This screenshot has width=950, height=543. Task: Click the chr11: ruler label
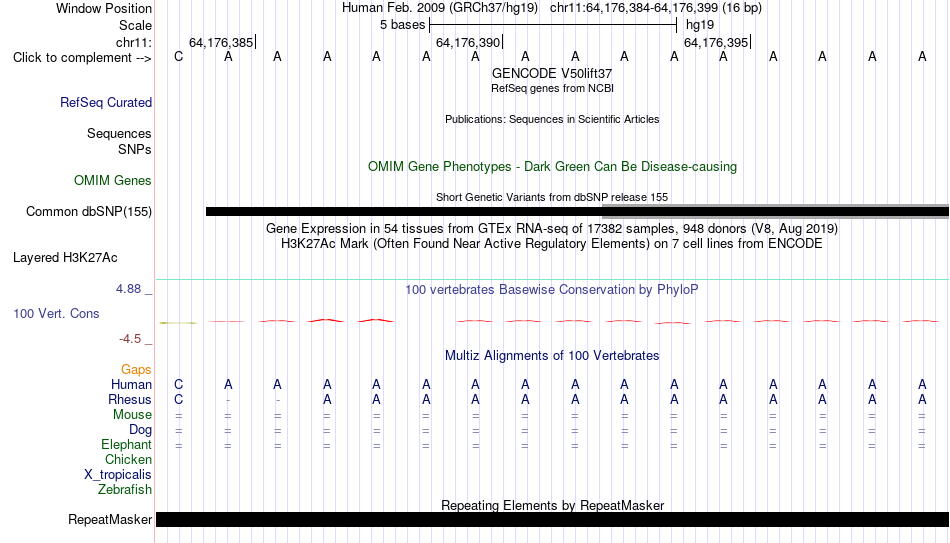tap(134, 42)
